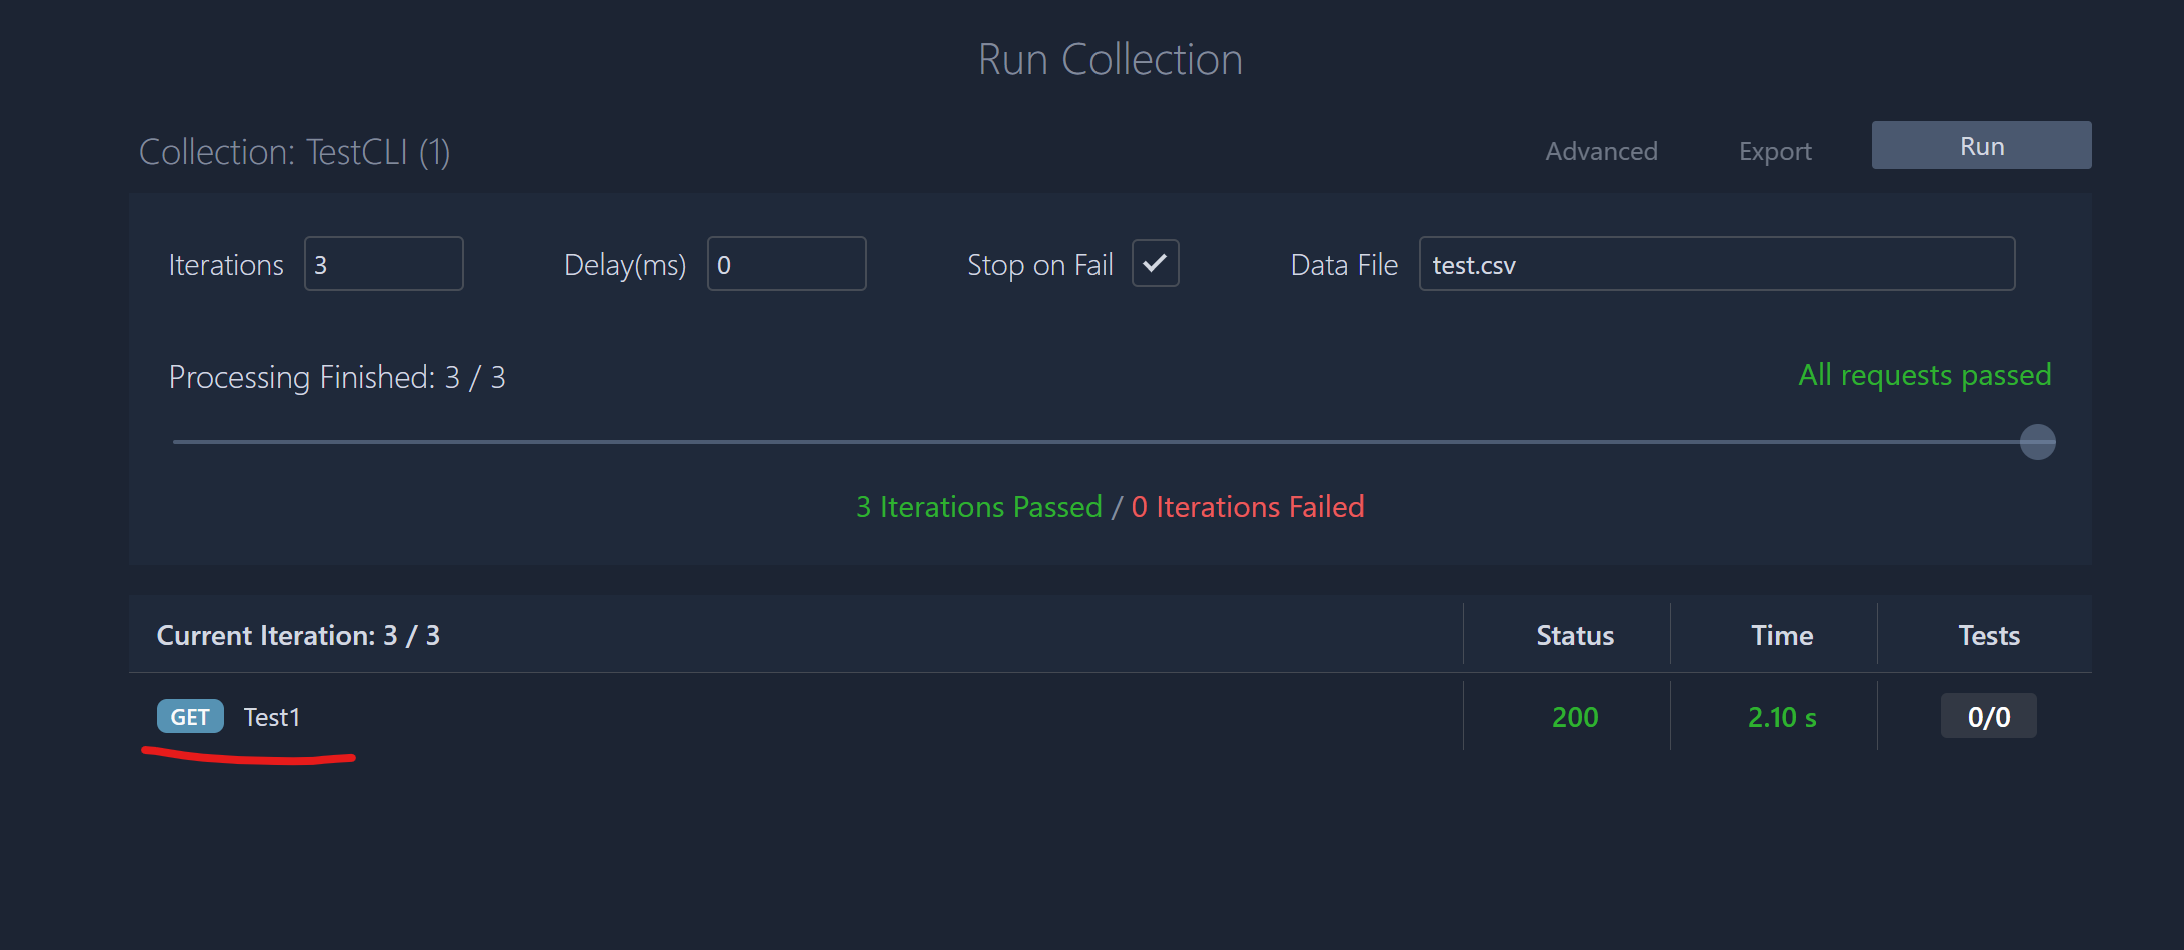The image size is (2184, 950).
Task: Click the GET method badge next to Test1
Action: 189,716
